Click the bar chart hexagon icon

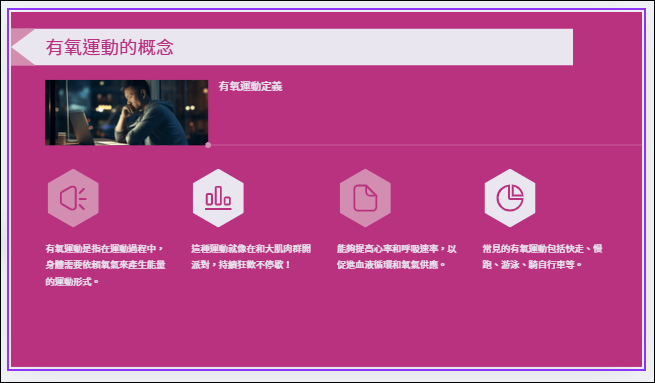218,198
